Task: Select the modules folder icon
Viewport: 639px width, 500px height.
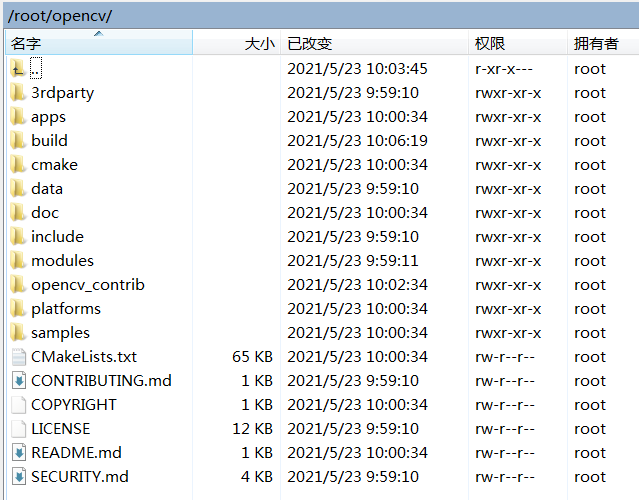Action: 18,261
